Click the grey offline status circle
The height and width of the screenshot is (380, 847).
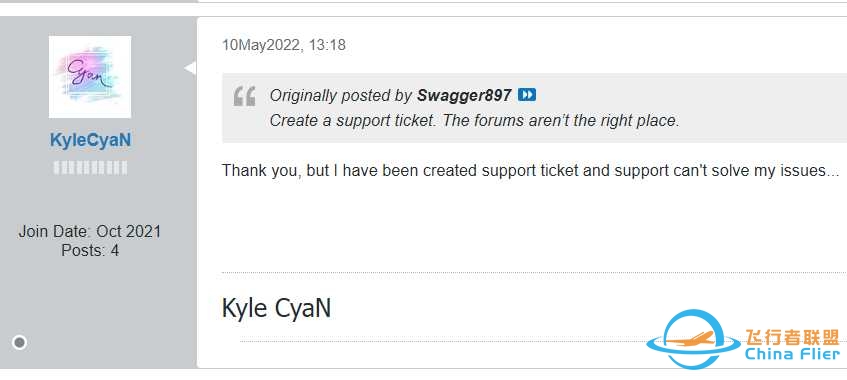[19, 342]
